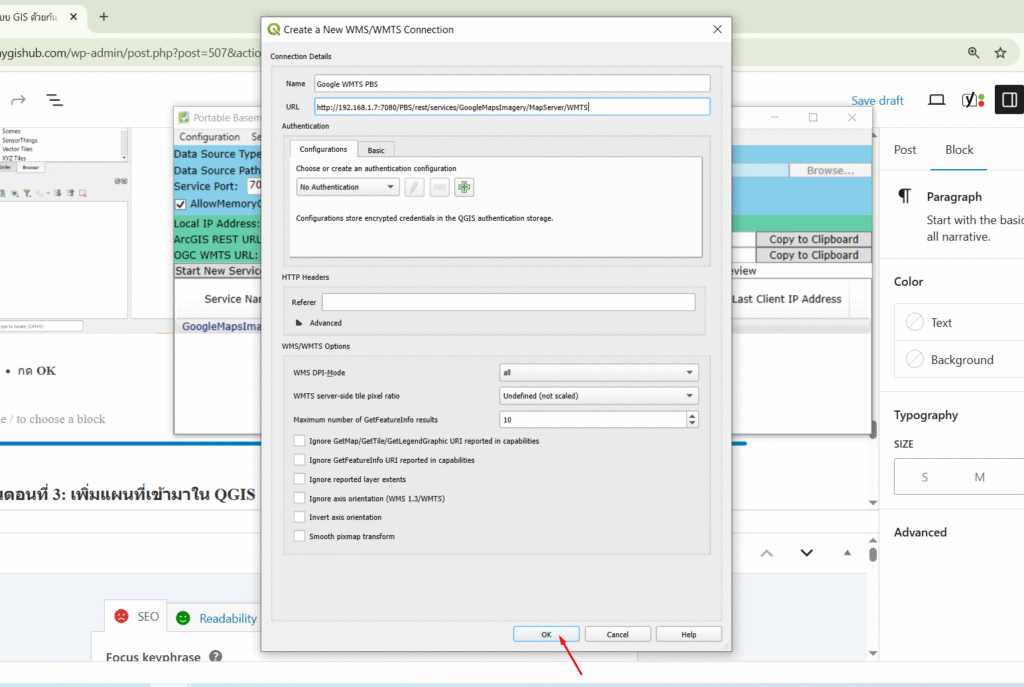Click the connection Name input field
1024x687 pixels.
512,84
